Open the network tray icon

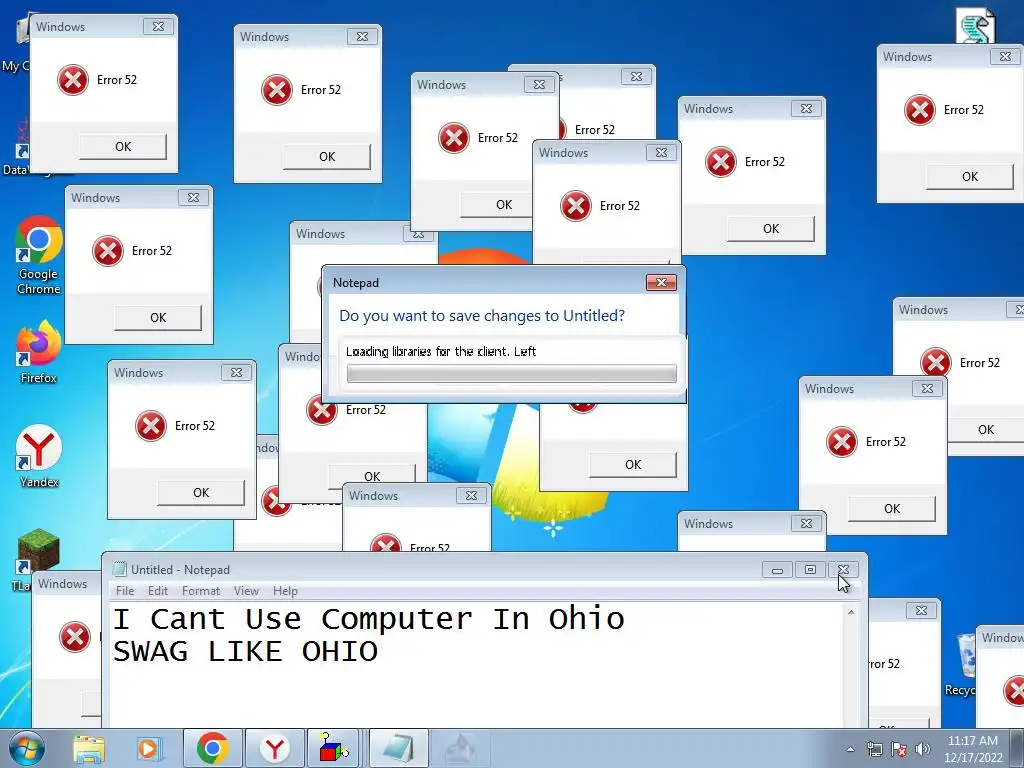pos(874,749)
